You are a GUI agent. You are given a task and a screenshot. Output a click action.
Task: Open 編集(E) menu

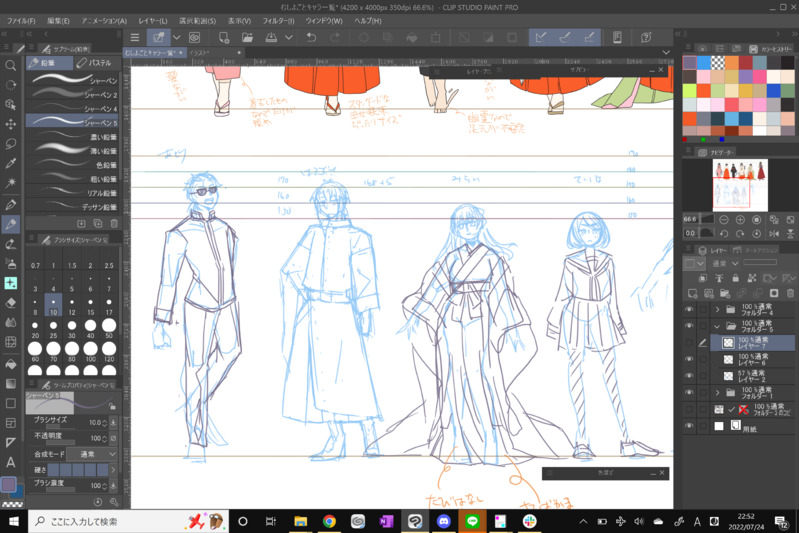coord(58,21)
